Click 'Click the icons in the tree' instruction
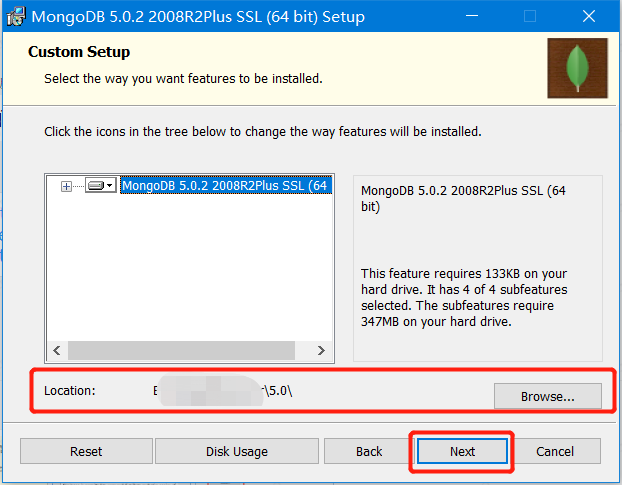Screen dimensions: 622x485 (x=263, y=131)
